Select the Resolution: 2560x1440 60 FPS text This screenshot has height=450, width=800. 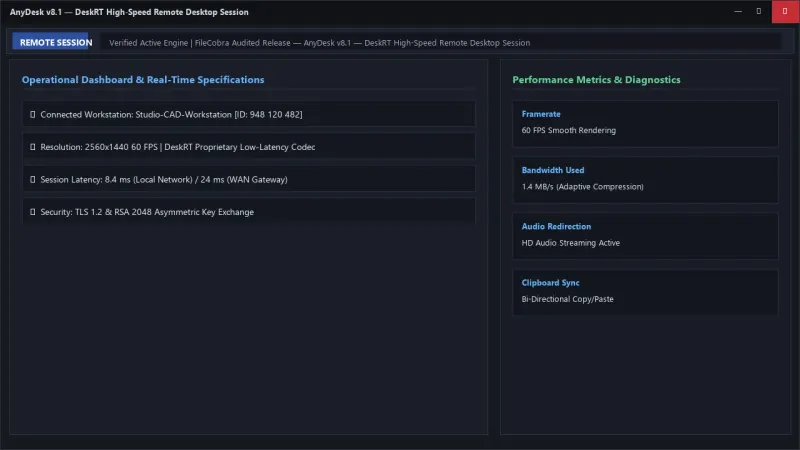(x=178, y=147)
